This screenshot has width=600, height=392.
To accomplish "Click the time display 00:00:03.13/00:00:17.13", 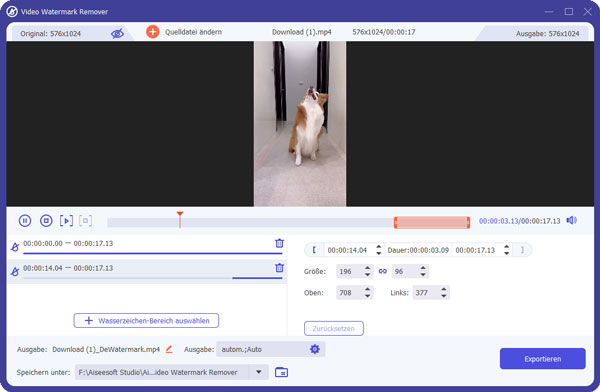I will pyautogui.click(x=519, y=221).
